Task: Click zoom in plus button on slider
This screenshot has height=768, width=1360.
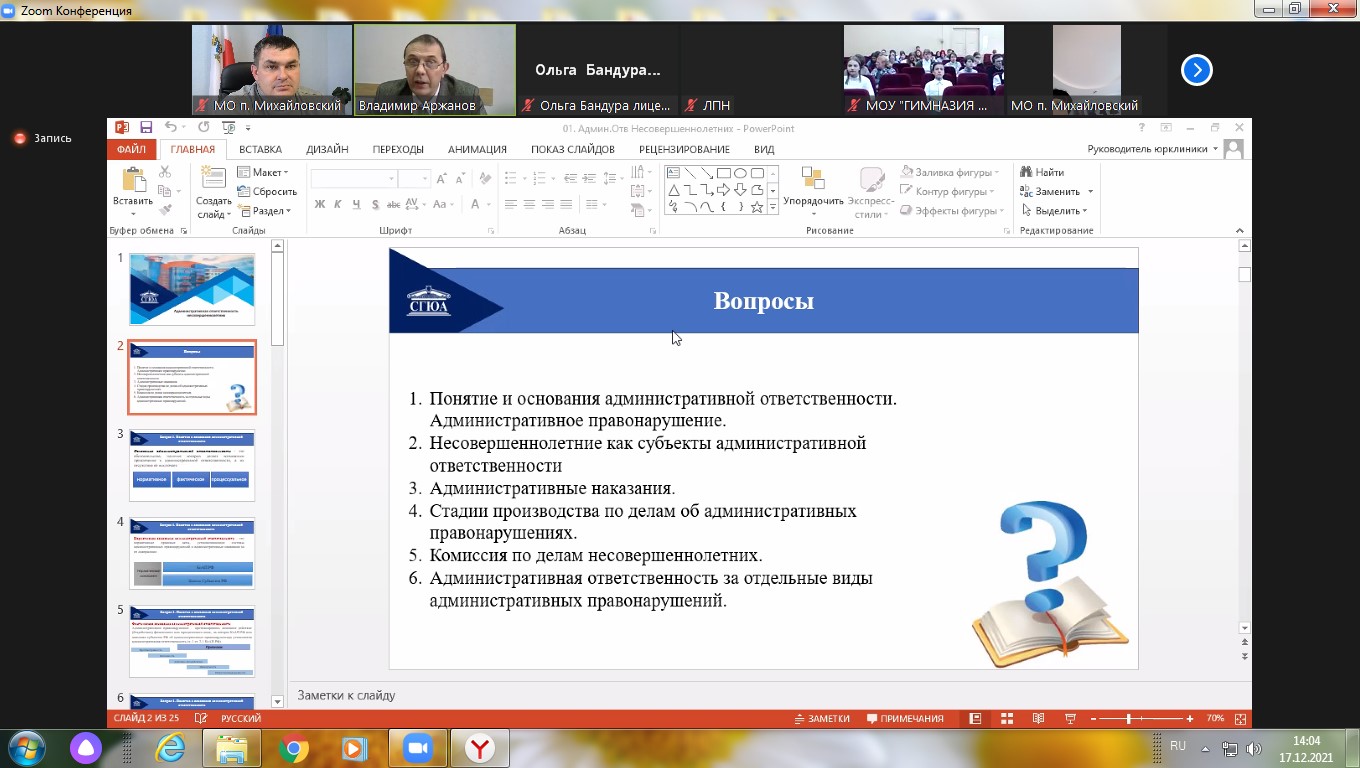Action: point(1190,718)
